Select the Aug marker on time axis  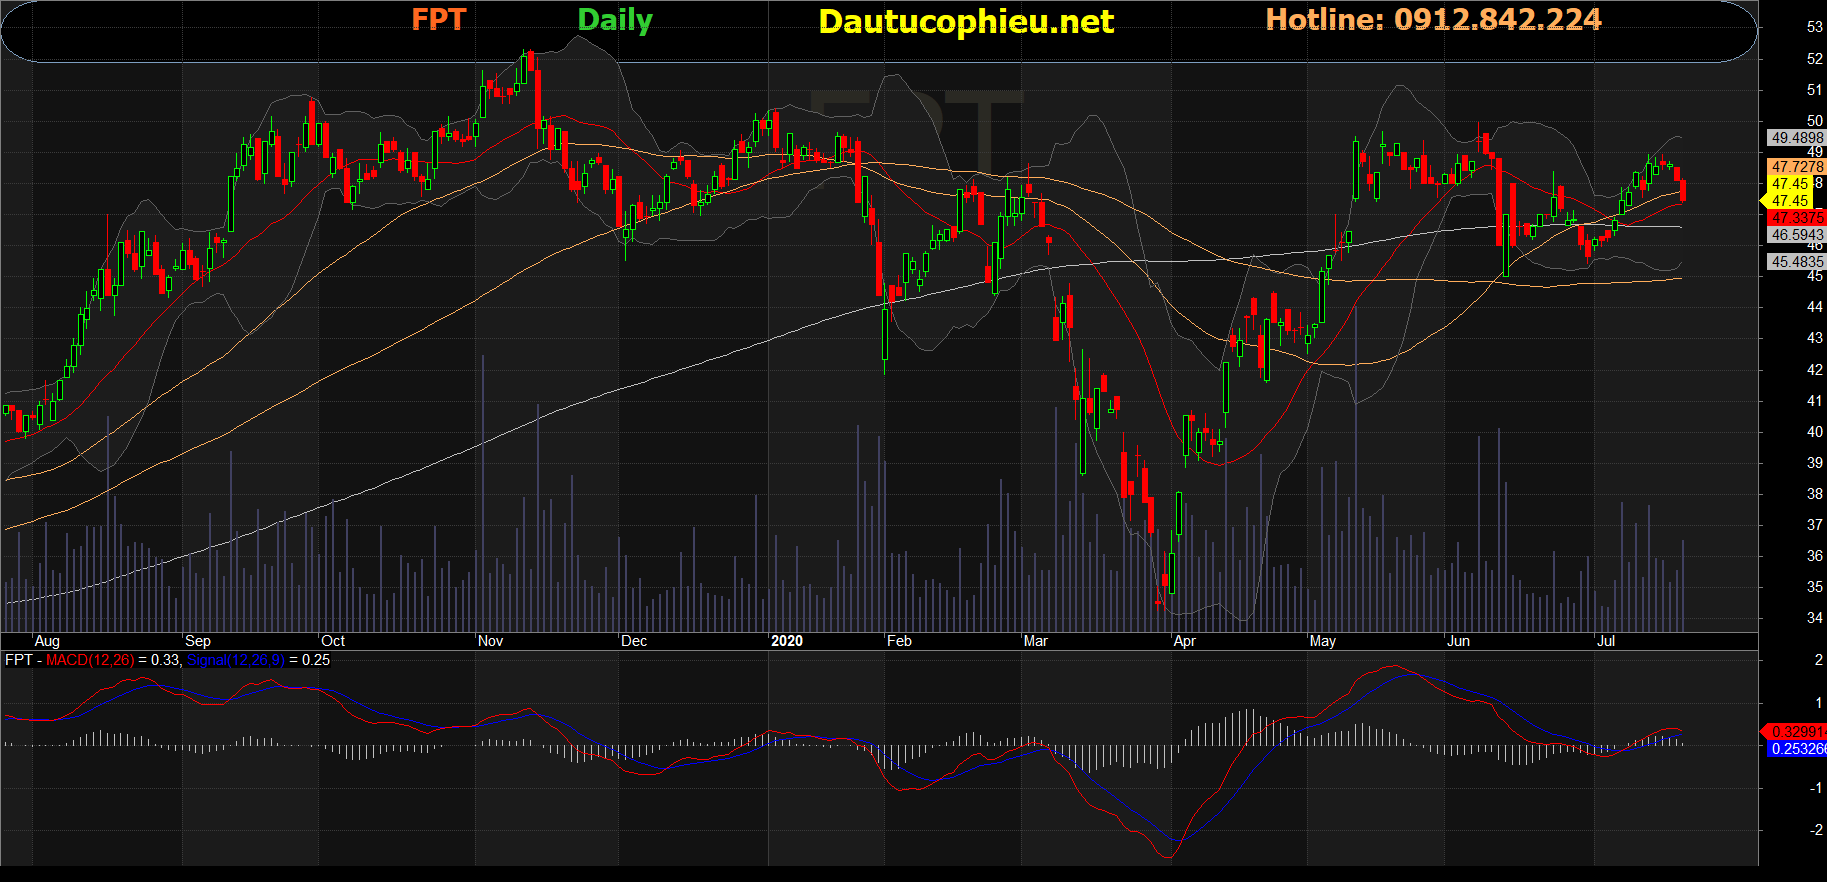47,641
